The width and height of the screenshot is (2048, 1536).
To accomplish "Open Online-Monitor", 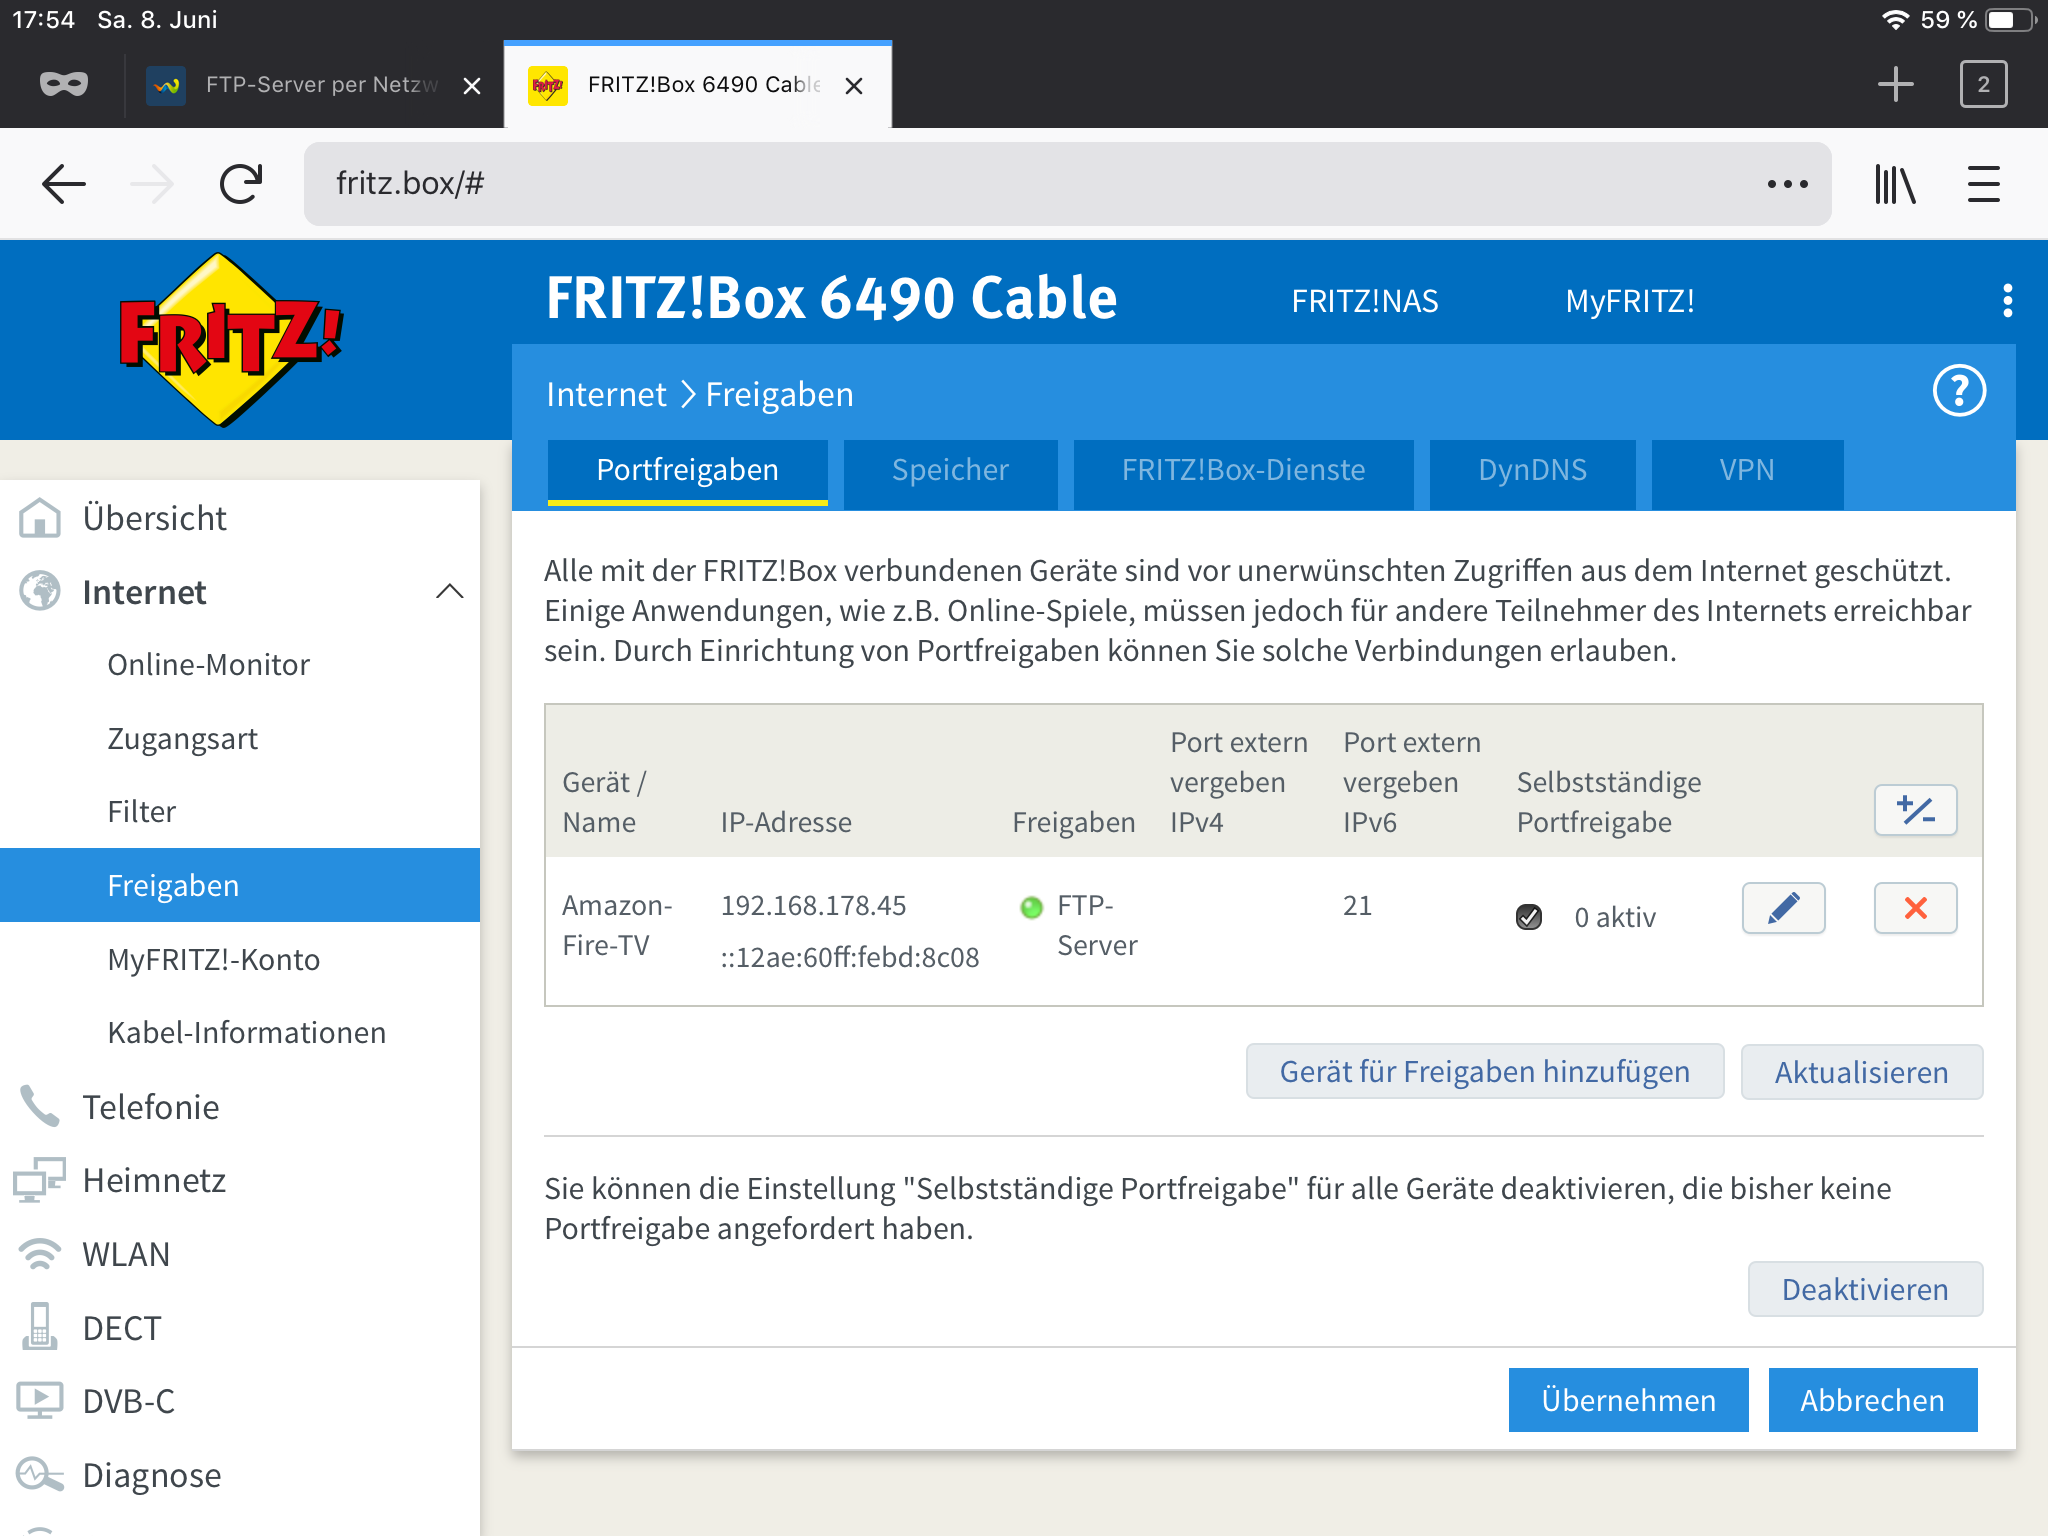I will (208, 665).
